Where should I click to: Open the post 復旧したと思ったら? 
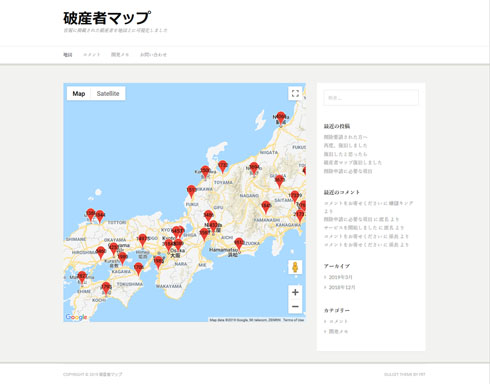pos(346,154)
